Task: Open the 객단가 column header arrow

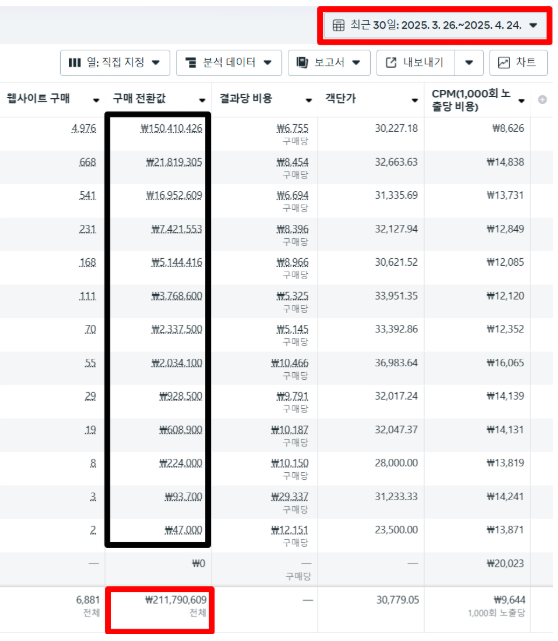Action: point(415,100)
